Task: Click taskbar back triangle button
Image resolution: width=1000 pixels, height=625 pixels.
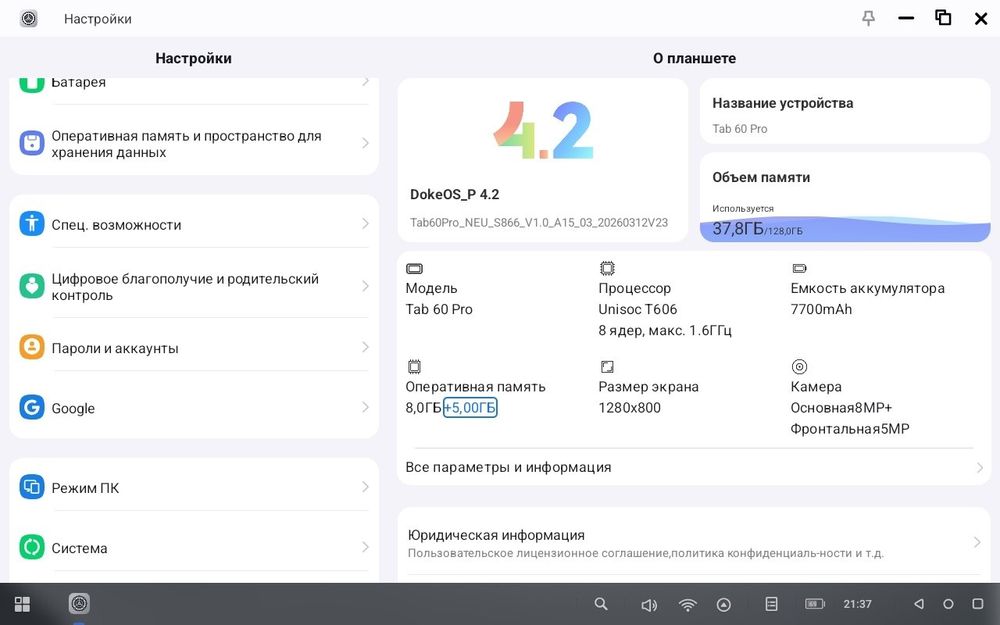Action: 918,604
